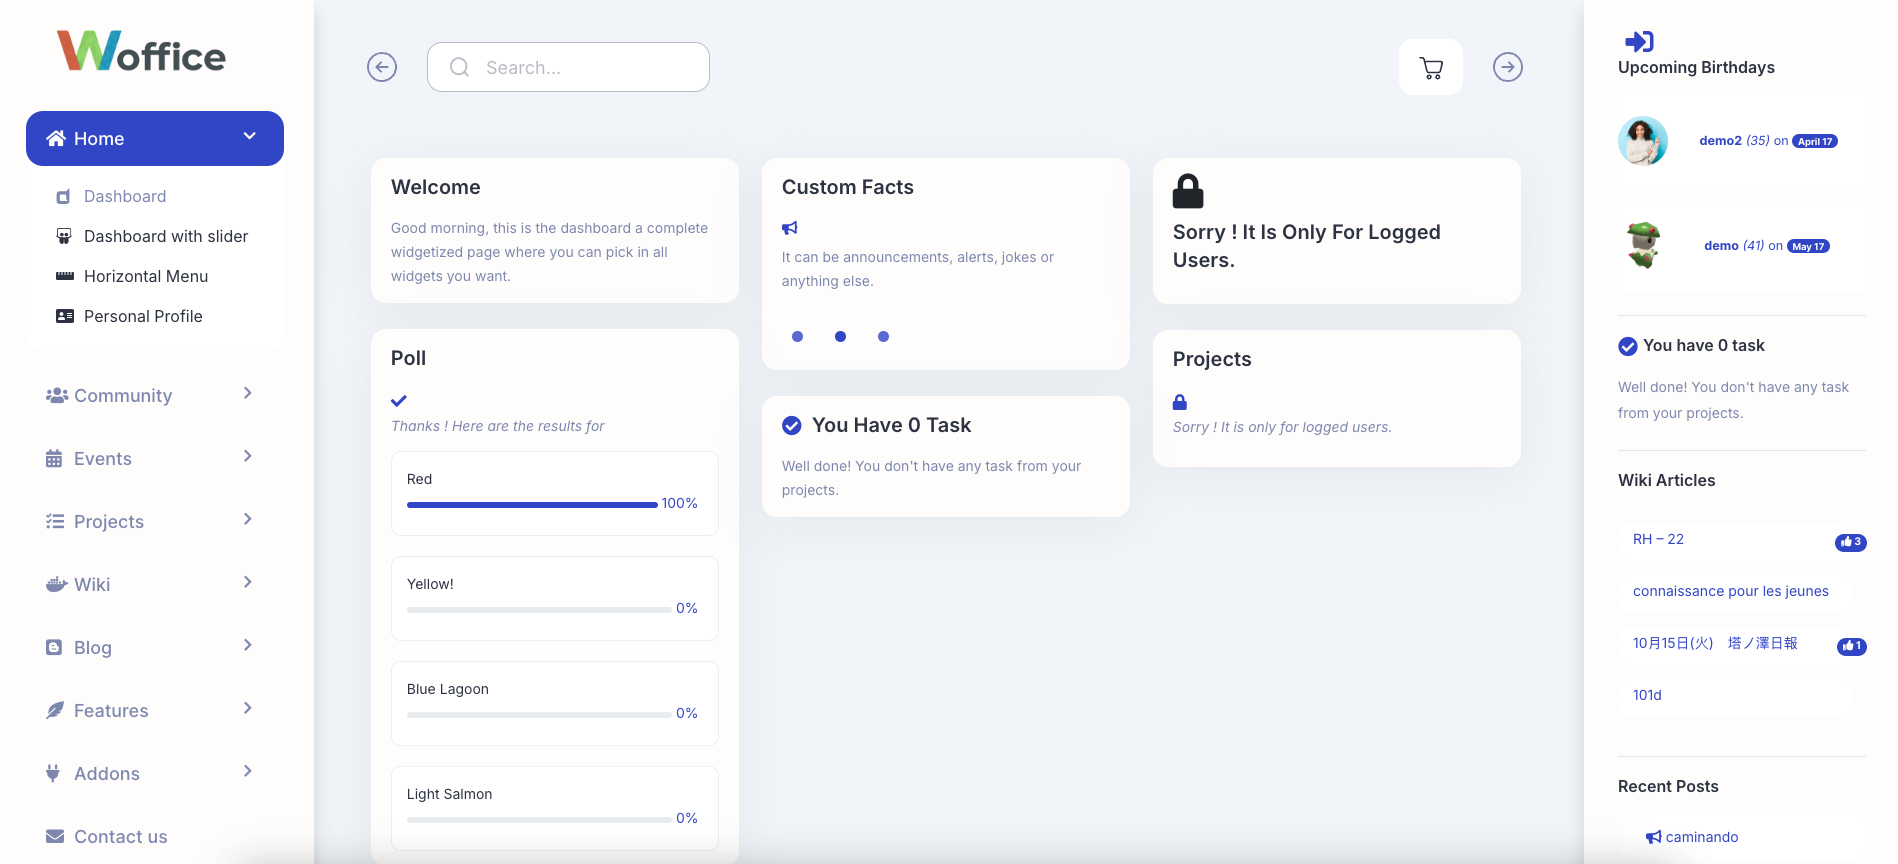Click the Light Salmon poll option
This screenshot has height=864, width=1898.
click(555, 808)
